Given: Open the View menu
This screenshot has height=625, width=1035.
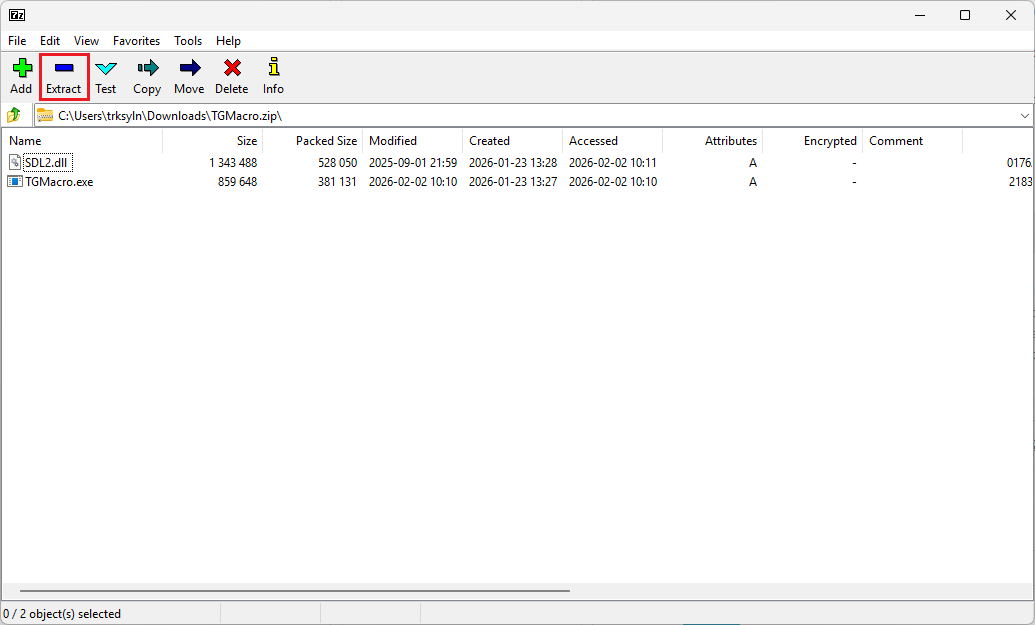Looking at the screenshot, I should (x=86, y=41).
